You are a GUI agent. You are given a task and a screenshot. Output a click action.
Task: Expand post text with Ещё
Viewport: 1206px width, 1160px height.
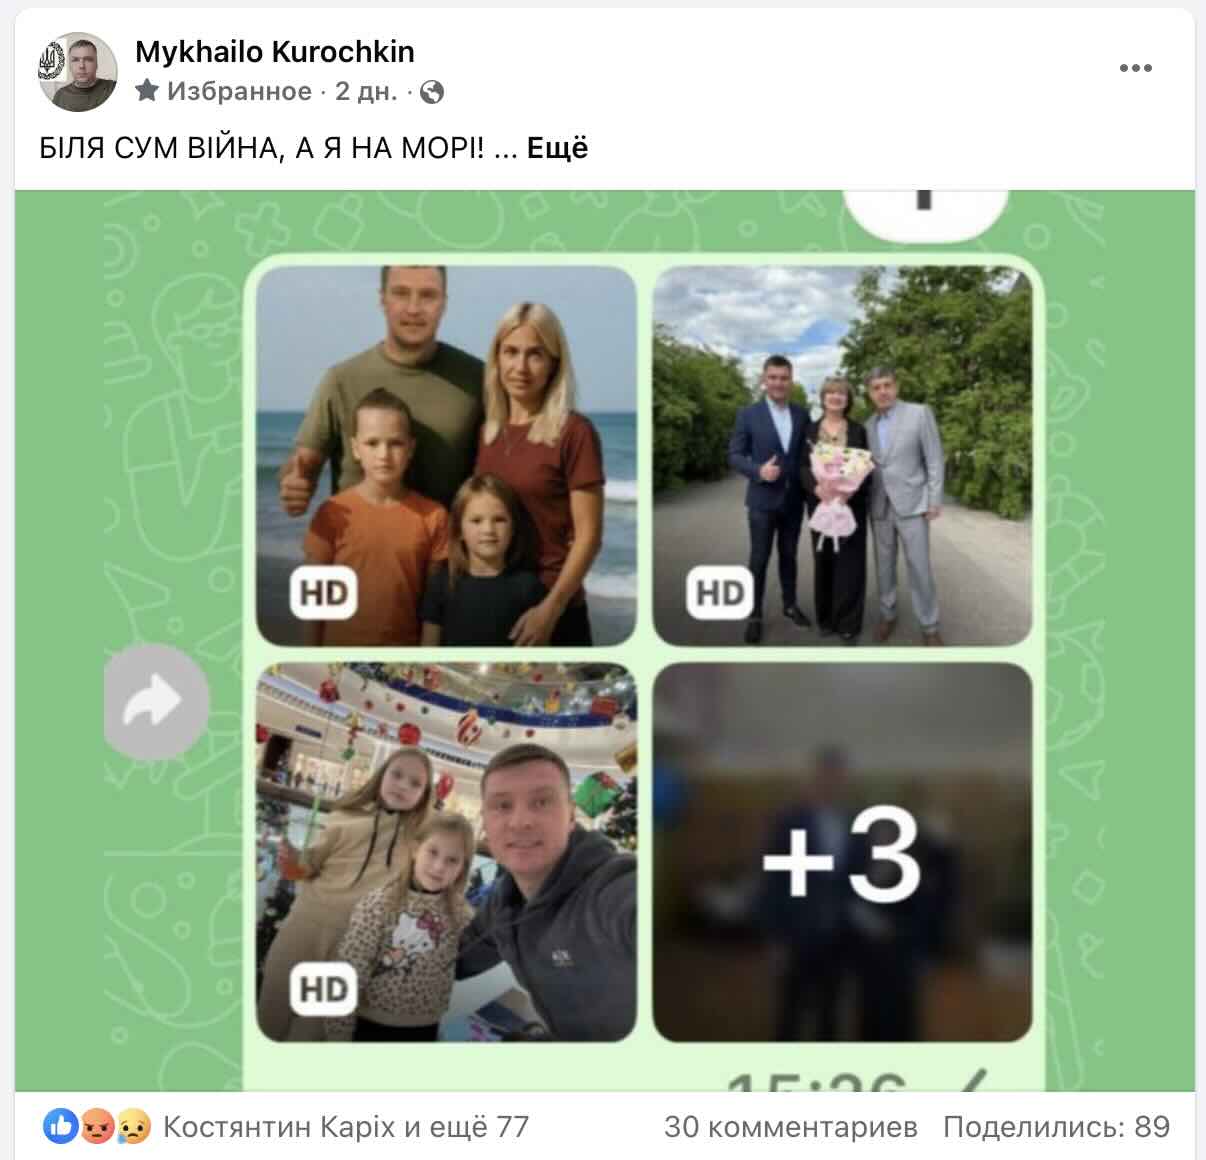557,148
